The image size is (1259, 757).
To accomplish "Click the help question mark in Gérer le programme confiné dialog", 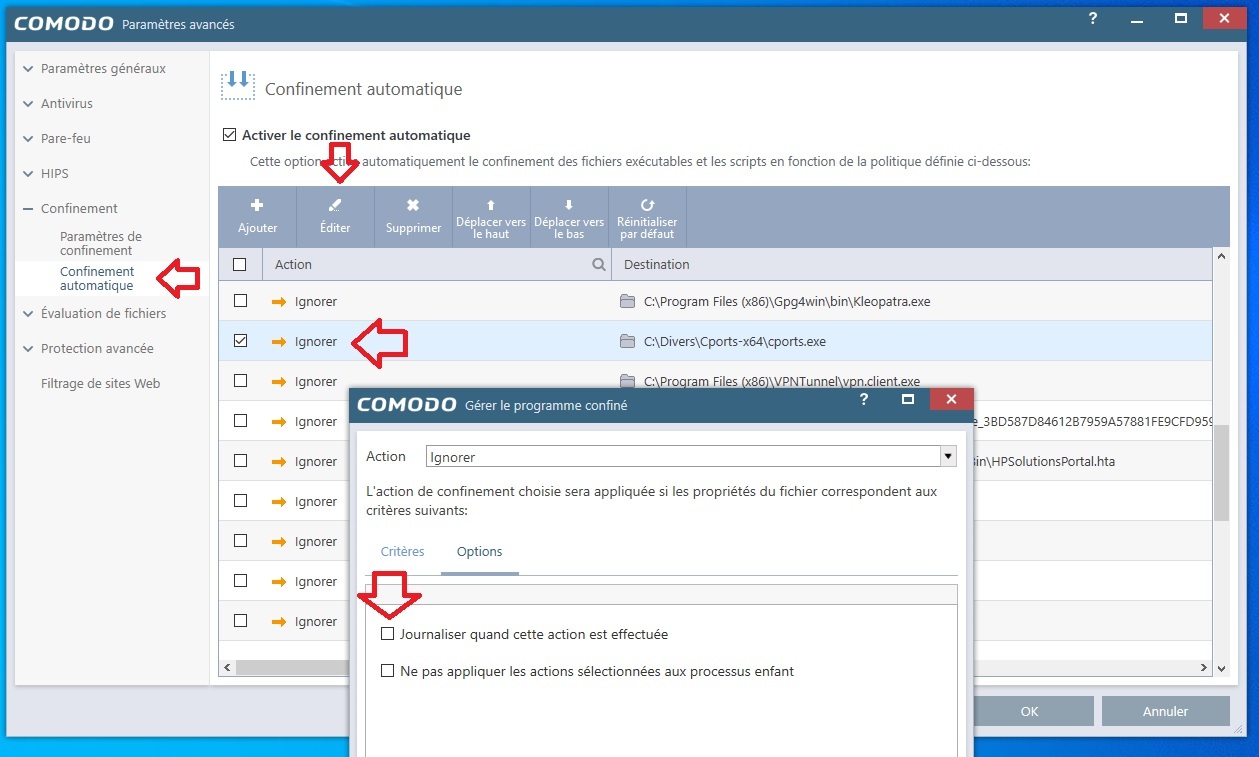I will point(864,399).
